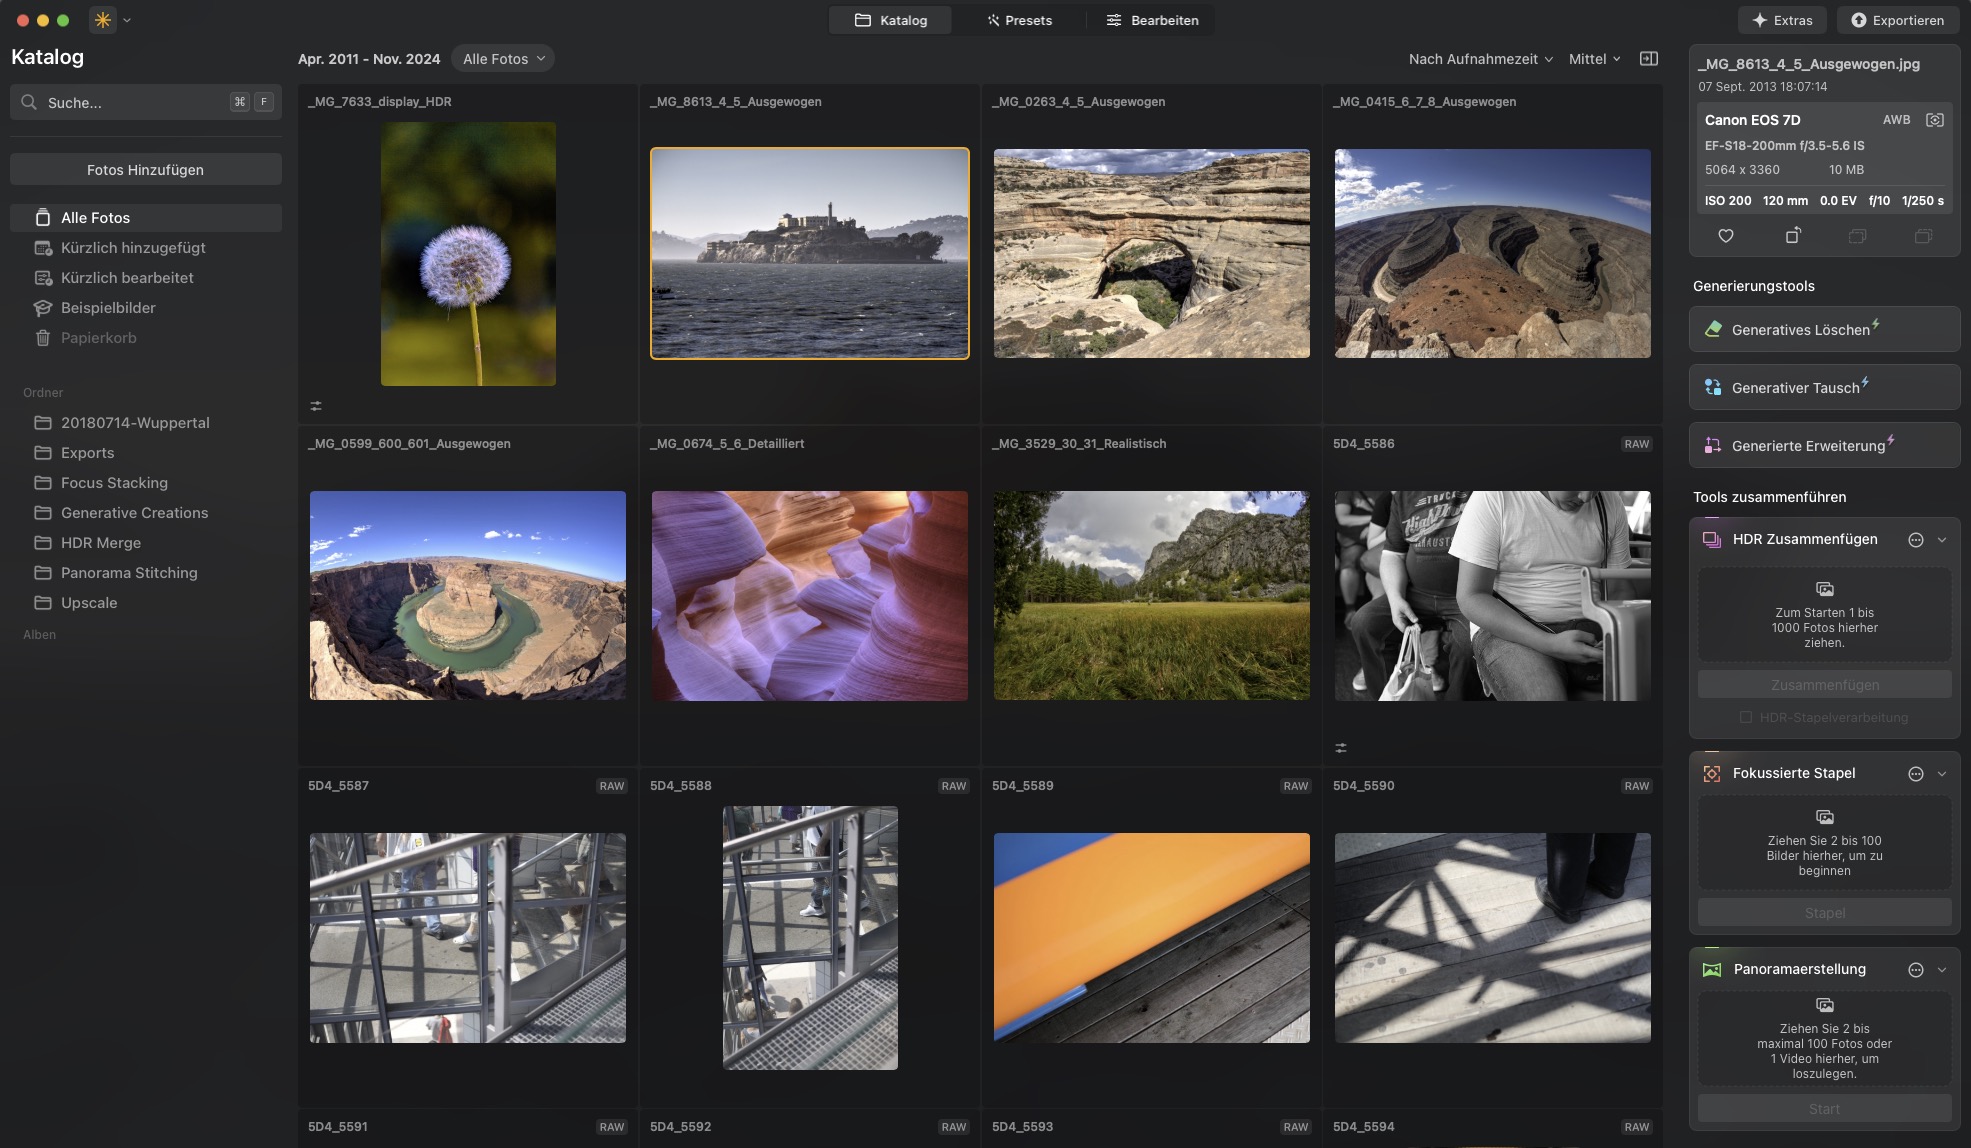Viewport: 1971px width, 1148px height.
Task: Click the Zusammenfügen HDR merge button
Action: (x=1825, y=685)
